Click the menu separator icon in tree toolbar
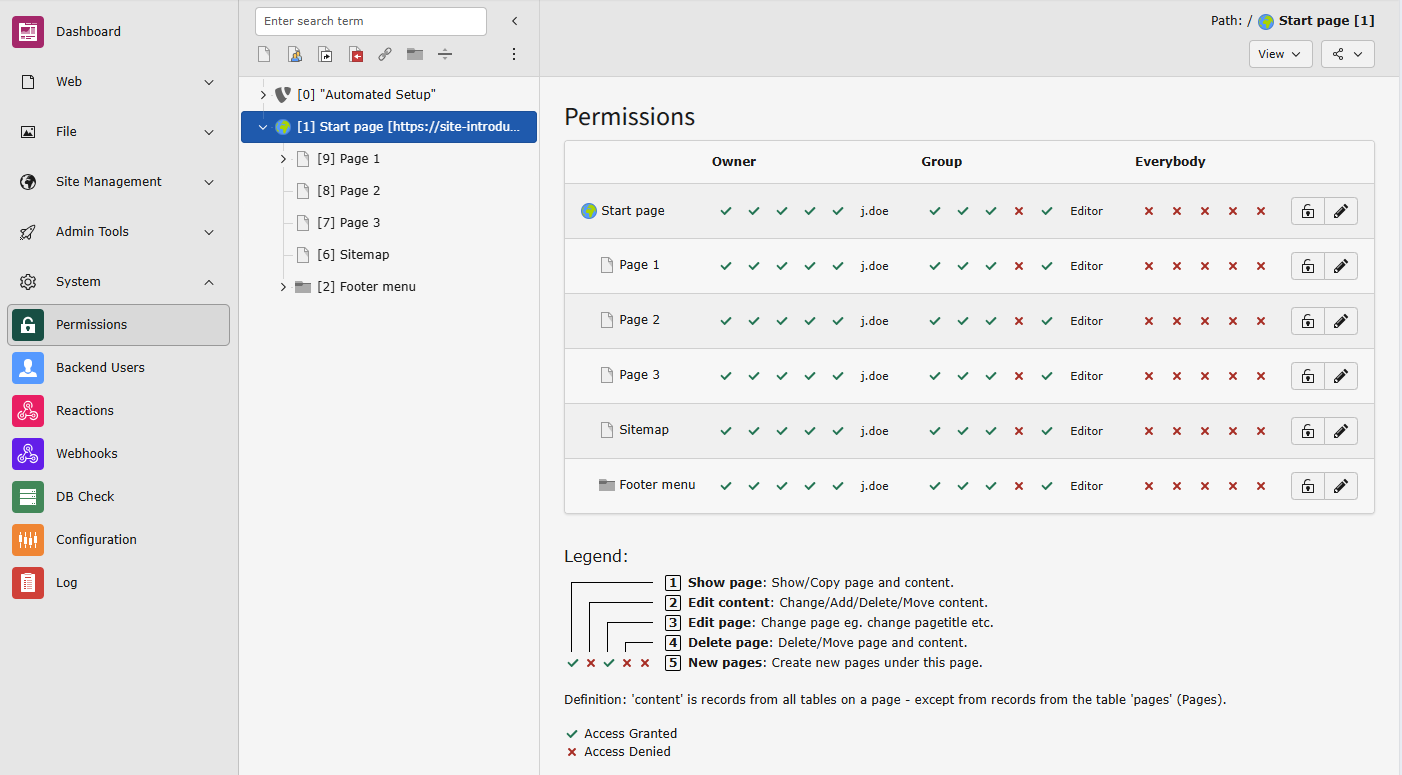1402x775 pixels. click(x=445, y=54)
